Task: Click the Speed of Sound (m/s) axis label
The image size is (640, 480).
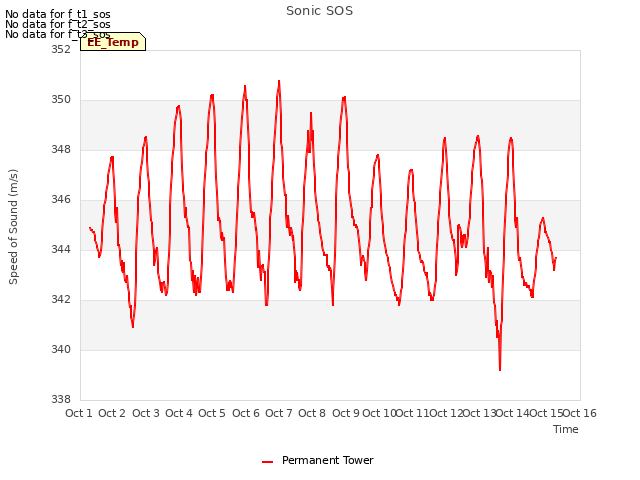Action: pos(13,227)
